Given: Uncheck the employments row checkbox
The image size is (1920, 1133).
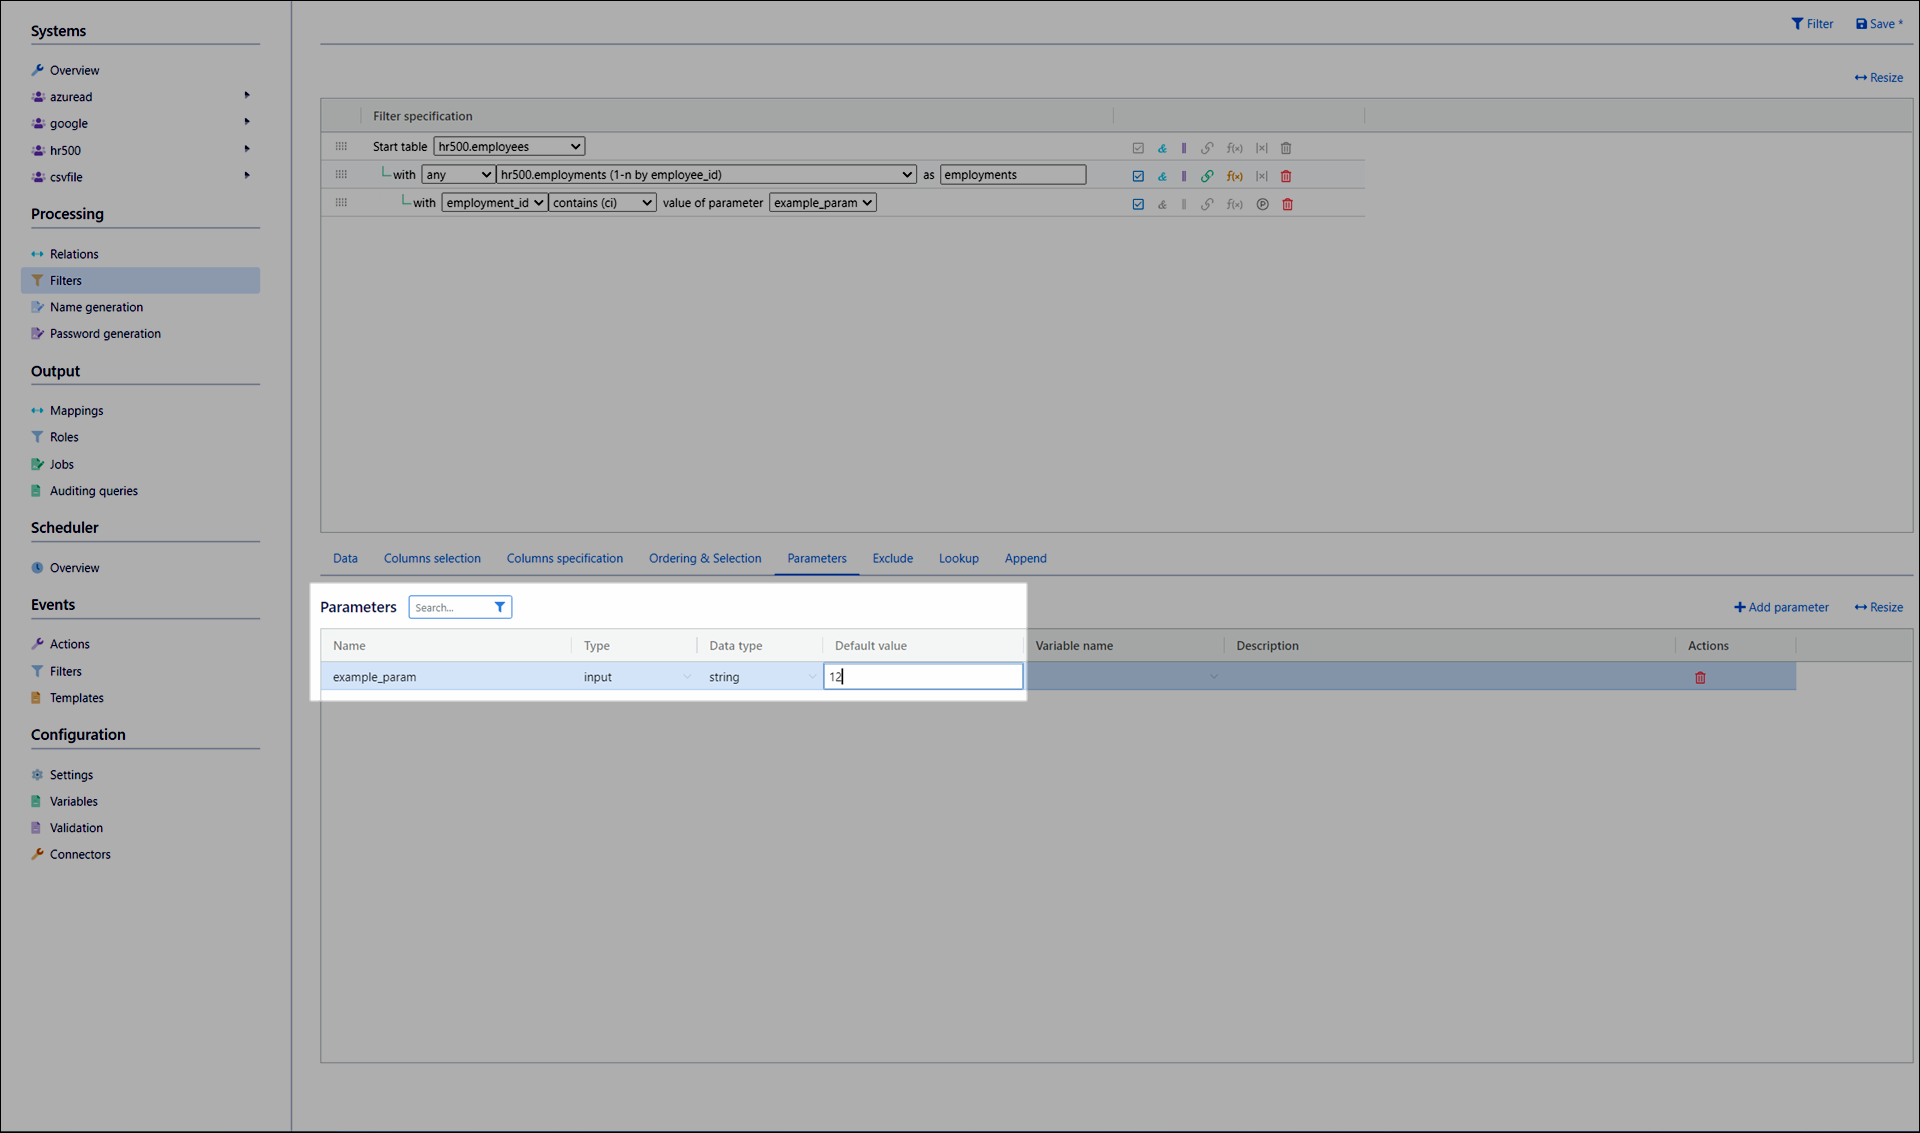Looking at the screenshot, I should [1138, 176].
